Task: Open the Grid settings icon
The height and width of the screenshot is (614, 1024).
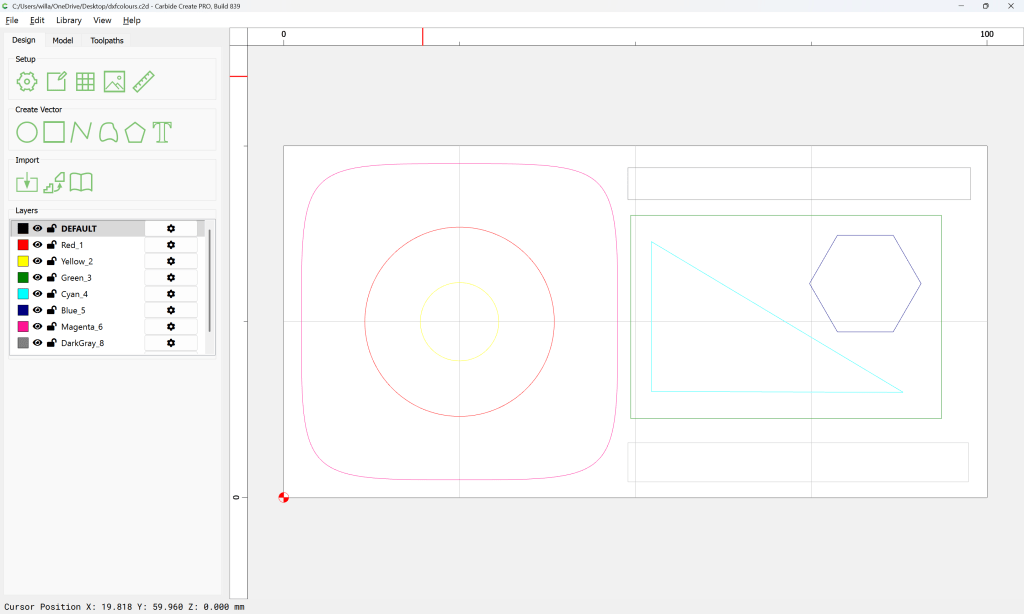Action: [85, 82]
